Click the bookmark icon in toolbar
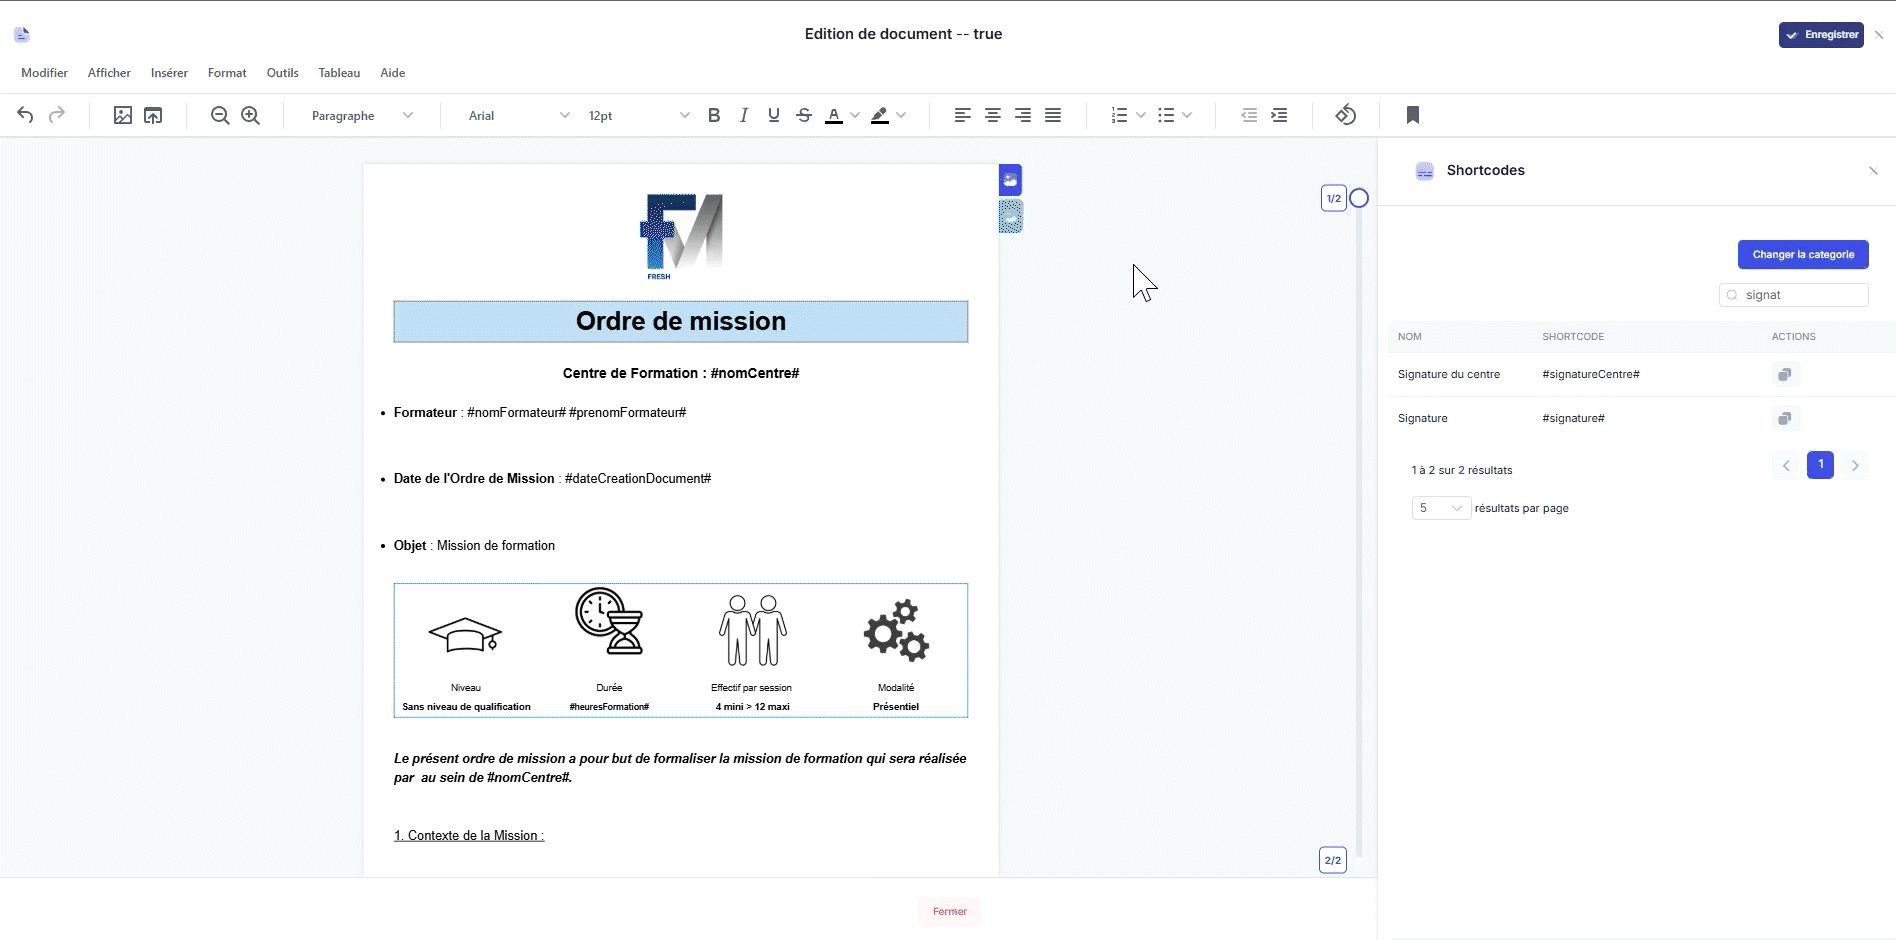Image resolution: width=1896 pixels, height=940 pixels. coord(1412,115)
